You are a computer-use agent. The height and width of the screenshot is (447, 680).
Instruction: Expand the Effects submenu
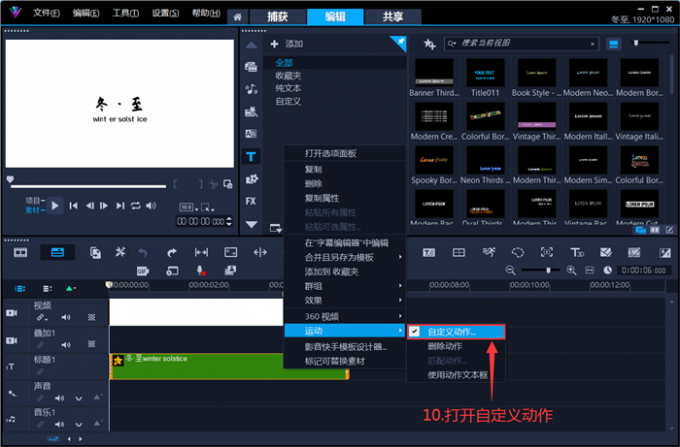[x=400, y=300]
